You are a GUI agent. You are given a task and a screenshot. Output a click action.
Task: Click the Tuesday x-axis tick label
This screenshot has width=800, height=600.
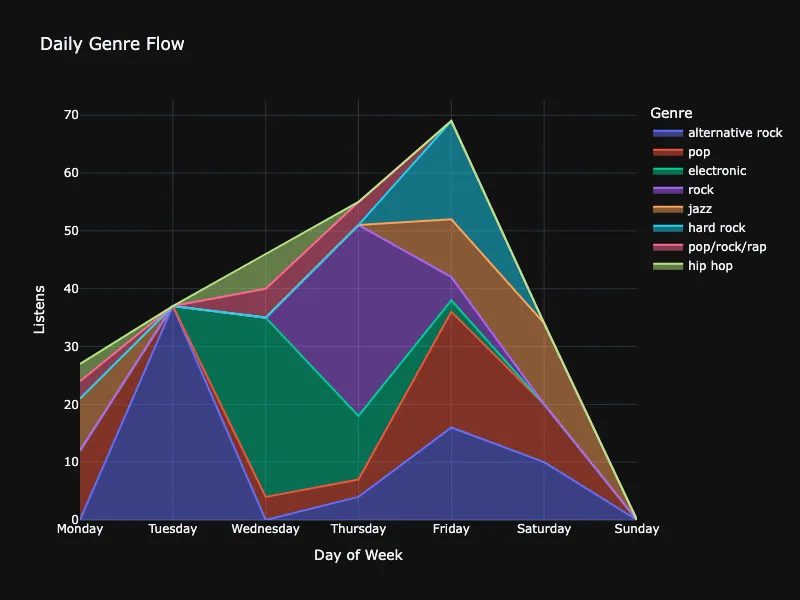[x=173, y=529]
